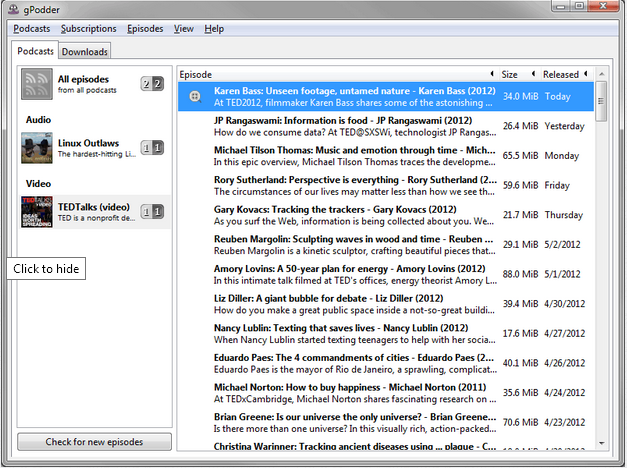This screenshot has width=627, height=468.
Task: Click the Audio section heading
Action: coord(38,120)
